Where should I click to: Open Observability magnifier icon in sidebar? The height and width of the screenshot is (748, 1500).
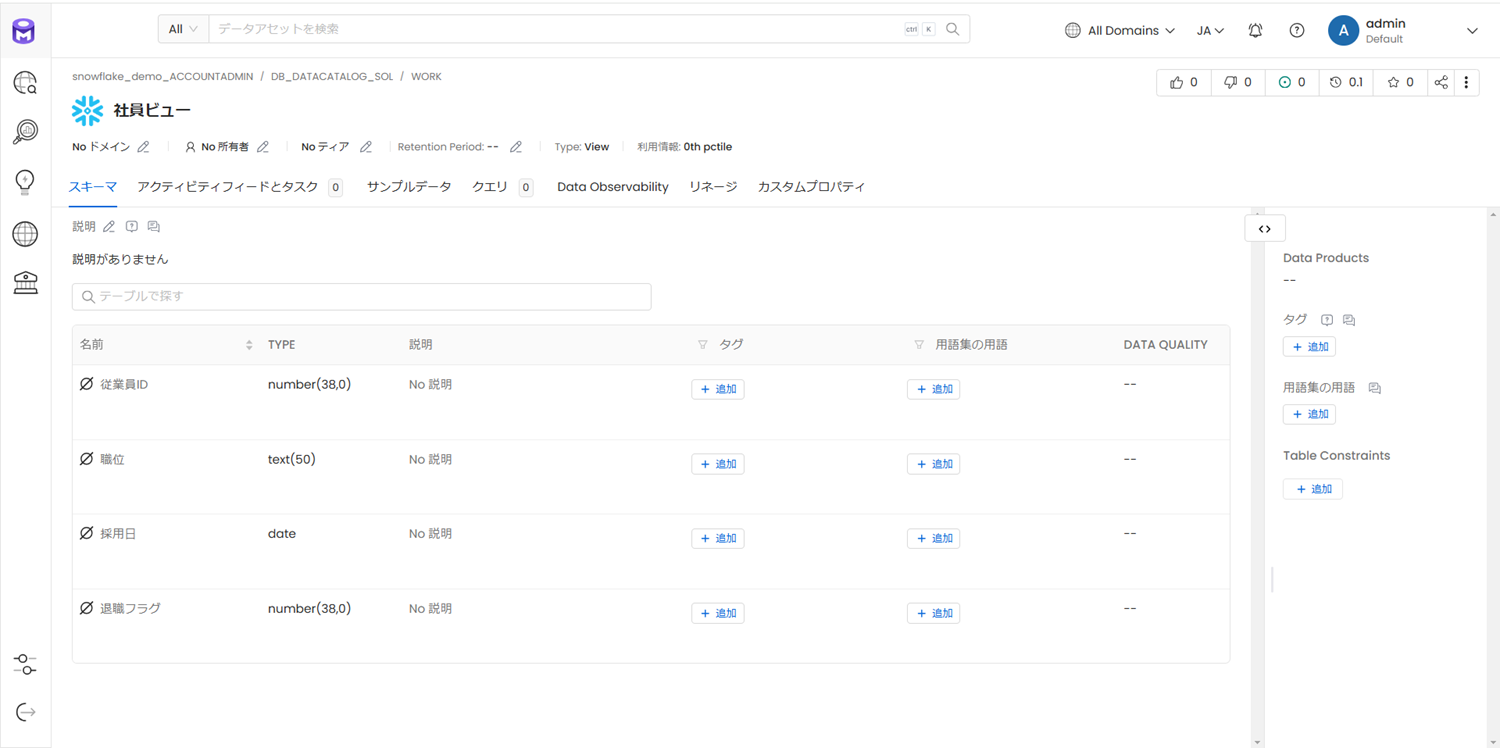pyautogui.click(x=25, y=132)
